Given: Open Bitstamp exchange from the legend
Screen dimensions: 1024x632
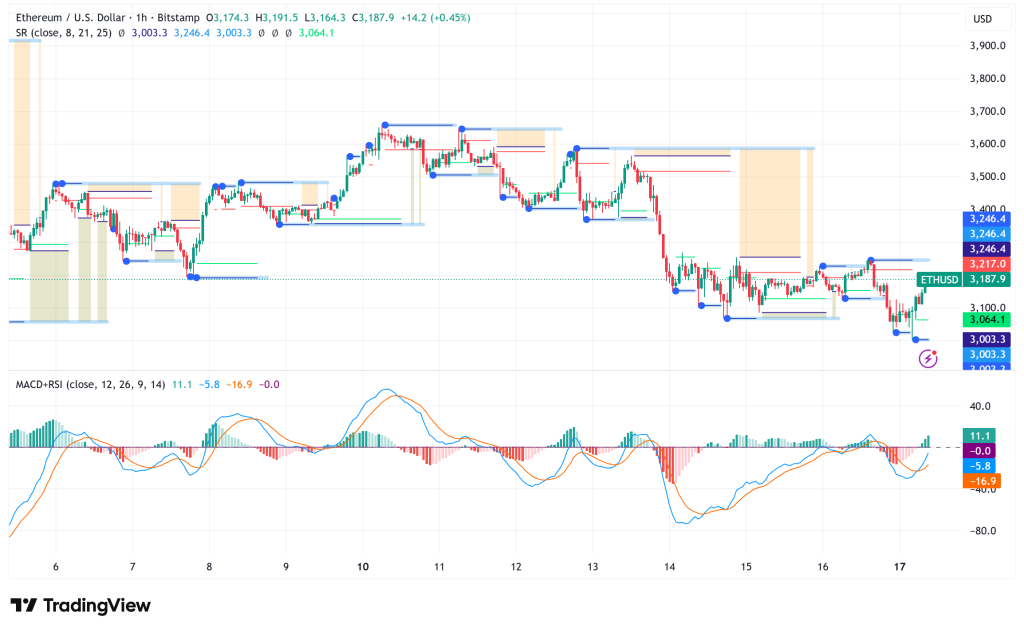Looking at the screenshot, I should point(177,17).
